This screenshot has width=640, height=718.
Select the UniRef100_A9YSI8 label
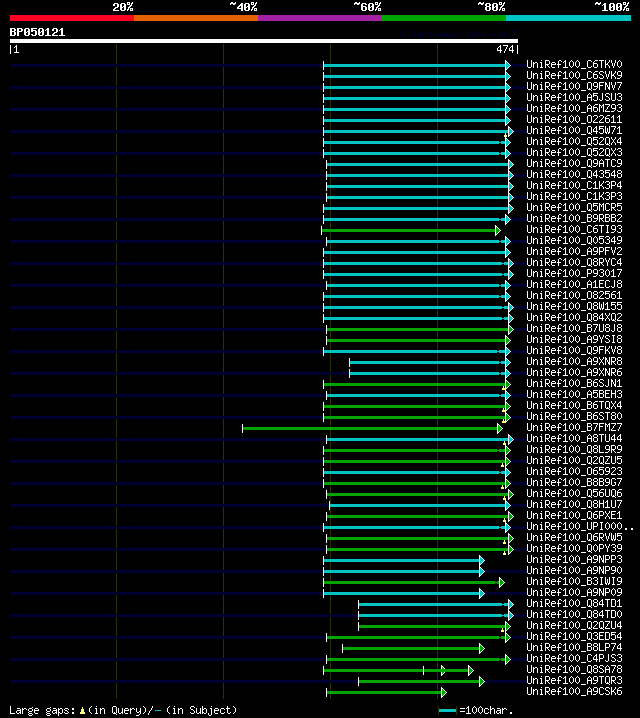(574, 339)
